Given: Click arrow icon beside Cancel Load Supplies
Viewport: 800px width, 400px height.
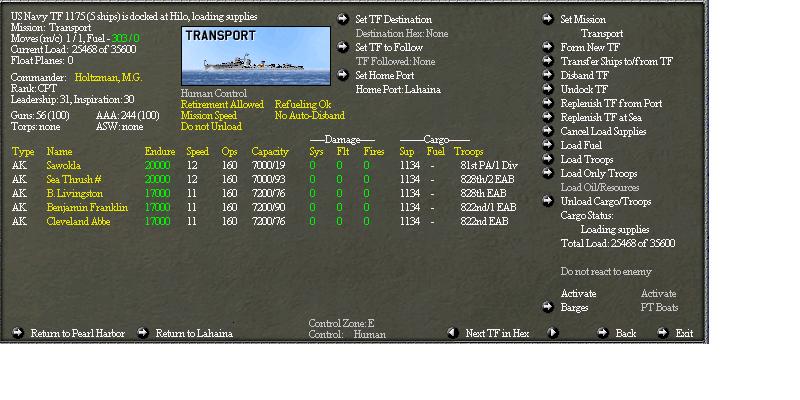Looking at the screenshot, I should [x=548, y=131].
